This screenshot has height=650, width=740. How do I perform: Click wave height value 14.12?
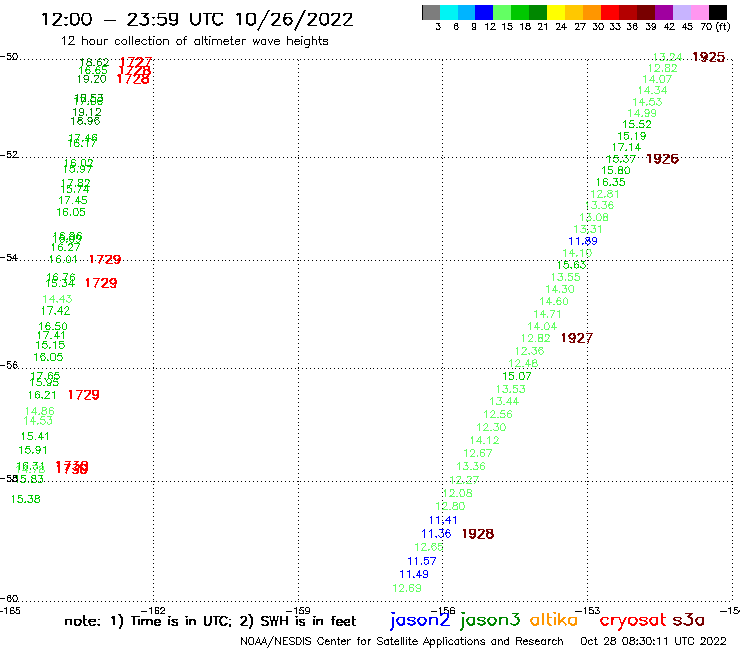(x=484, y=440)
